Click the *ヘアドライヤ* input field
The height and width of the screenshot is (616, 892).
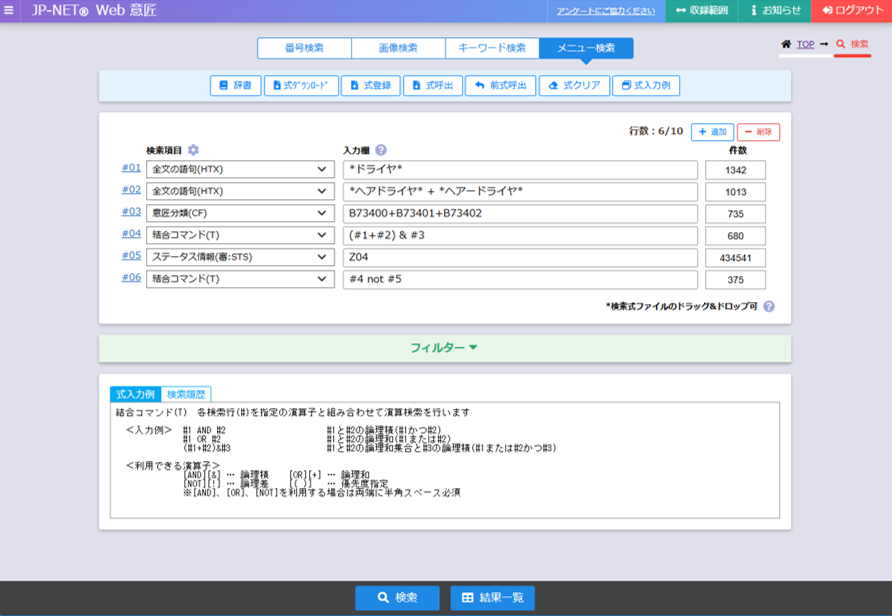click(520, 191)
